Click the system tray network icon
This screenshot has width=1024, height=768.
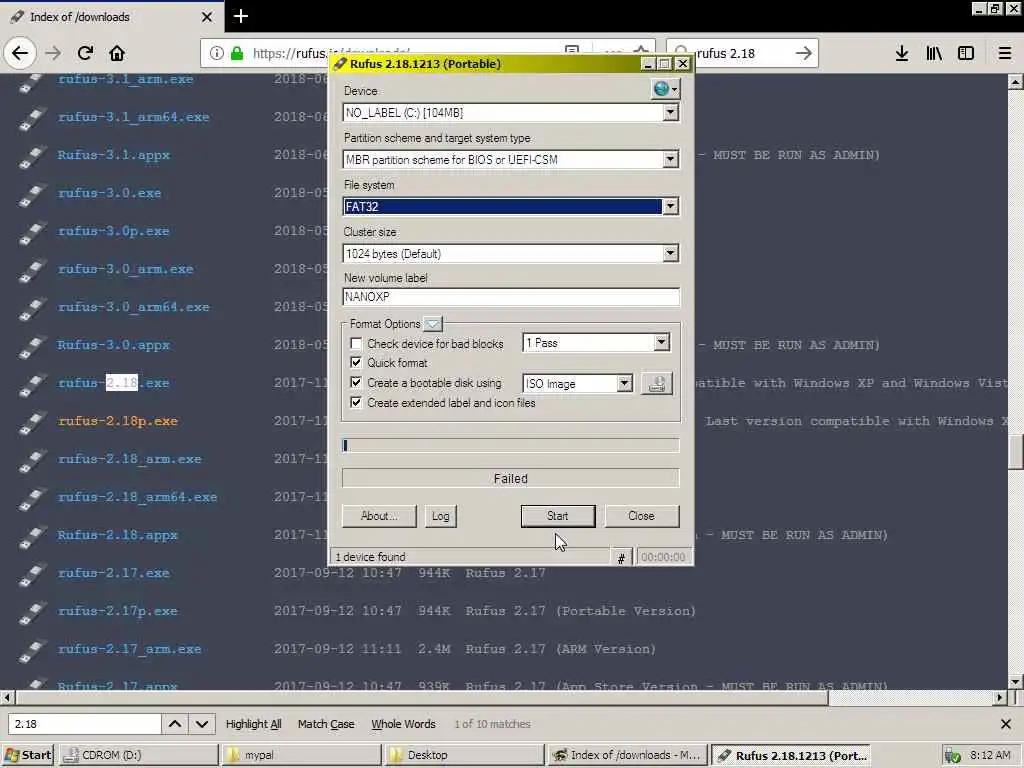952,756
